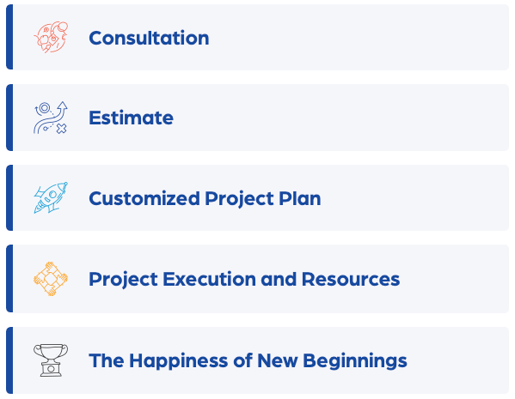Click the blue rocket icon
Image resolution: width=515 pixels, height=399 pixels.
(51, 198)
